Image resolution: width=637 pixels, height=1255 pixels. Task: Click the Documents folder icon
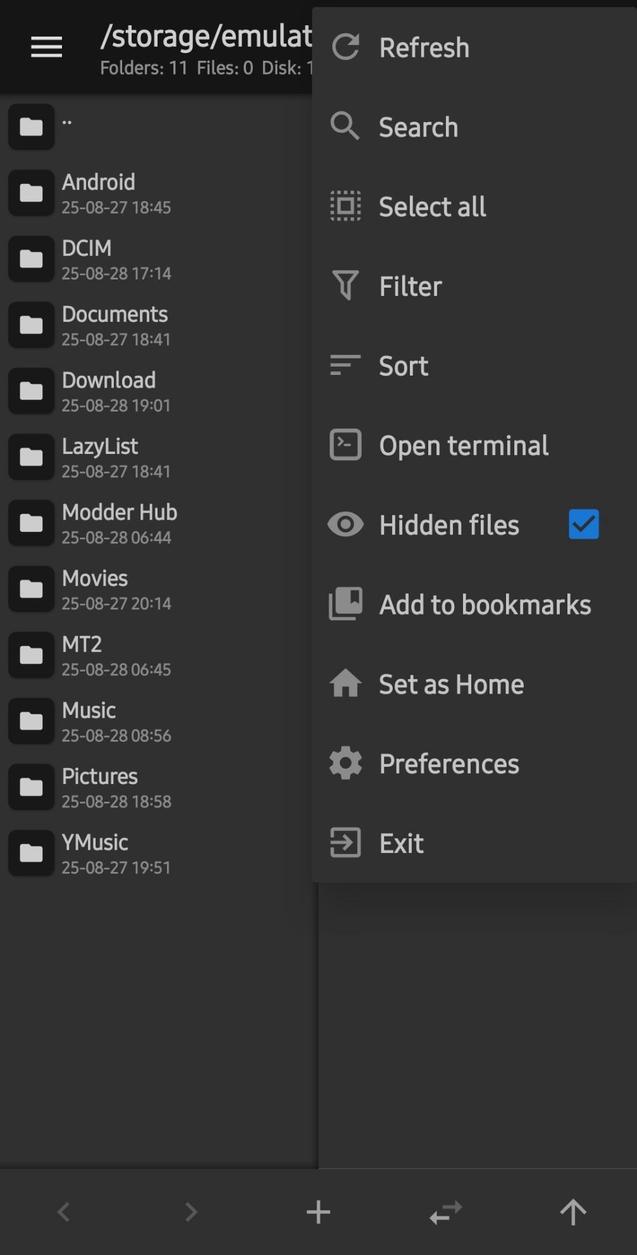click(31, 325)
